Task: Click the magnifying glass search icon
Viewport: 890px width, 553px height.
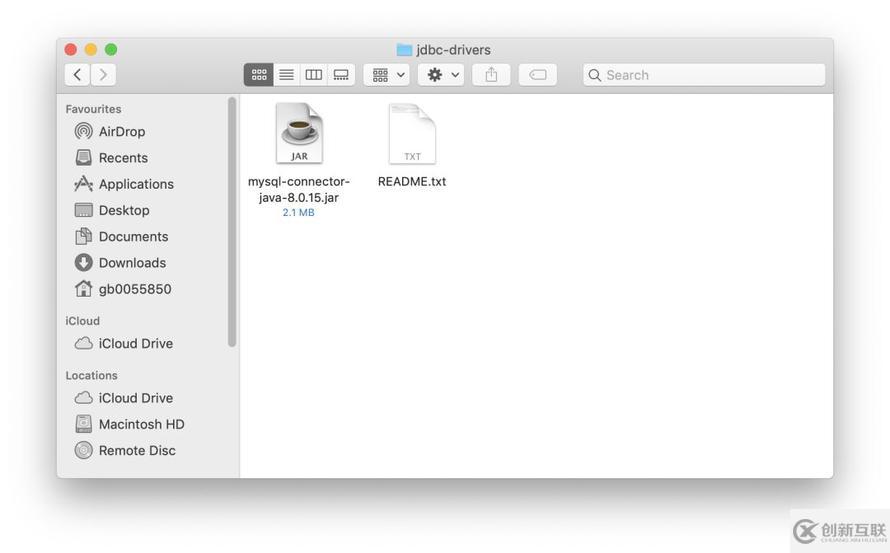Action: tap(594, 75)
